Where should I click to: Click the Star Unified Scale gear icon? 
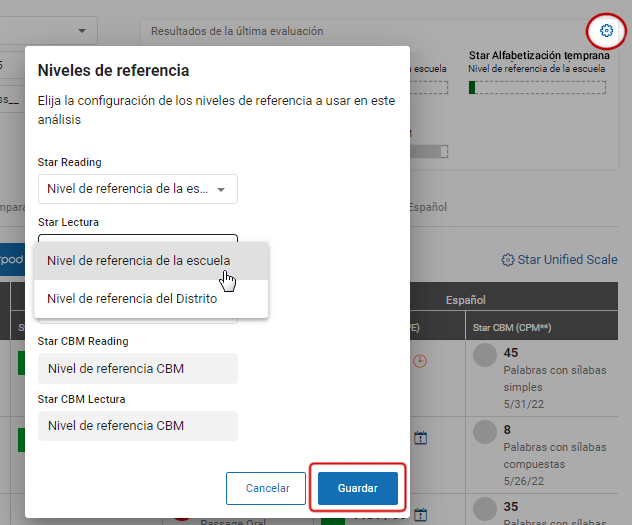tap(507, 260)
